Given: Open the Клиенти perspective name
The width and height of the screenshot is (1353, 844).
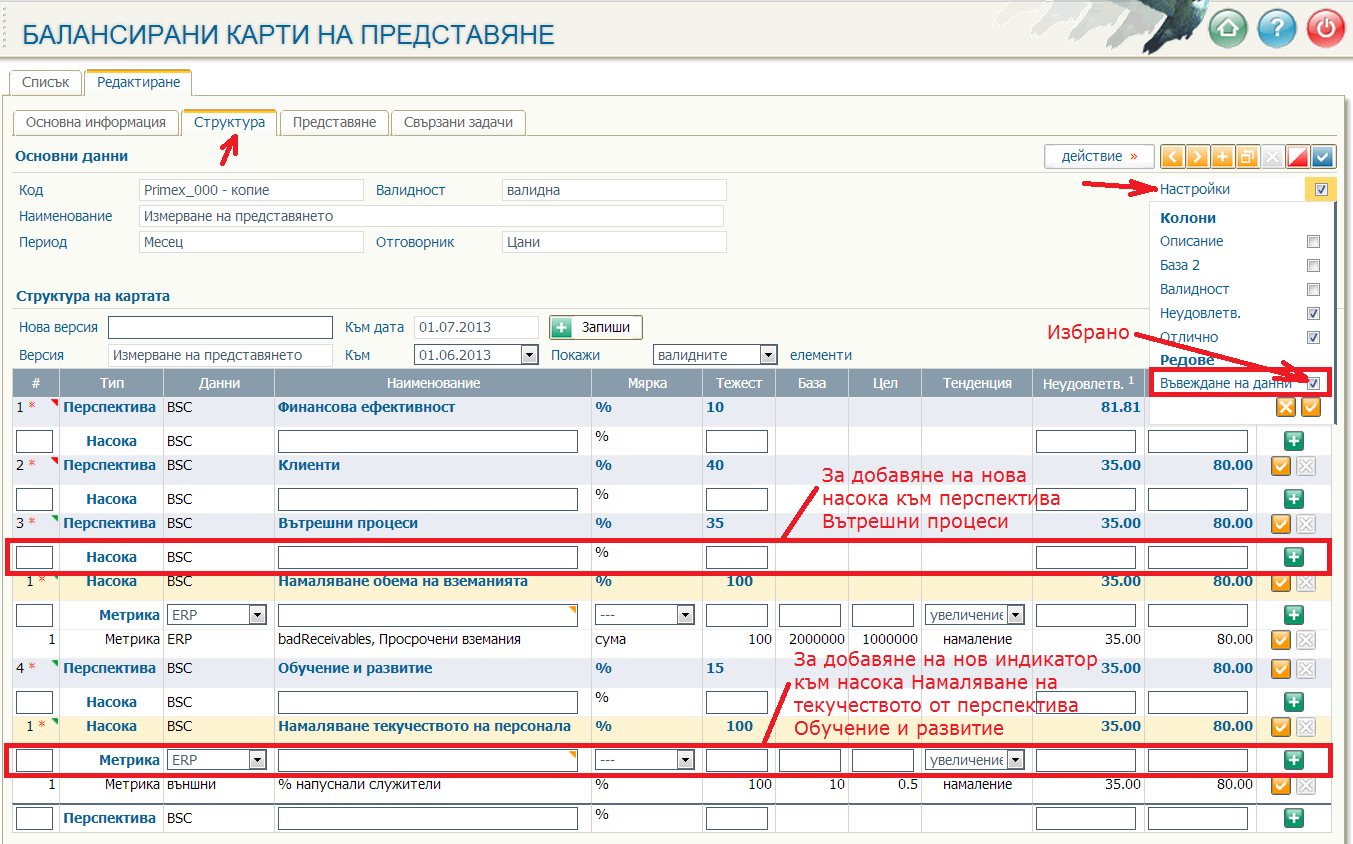Looking at the screenshot, I should click(x=309, y=465).
